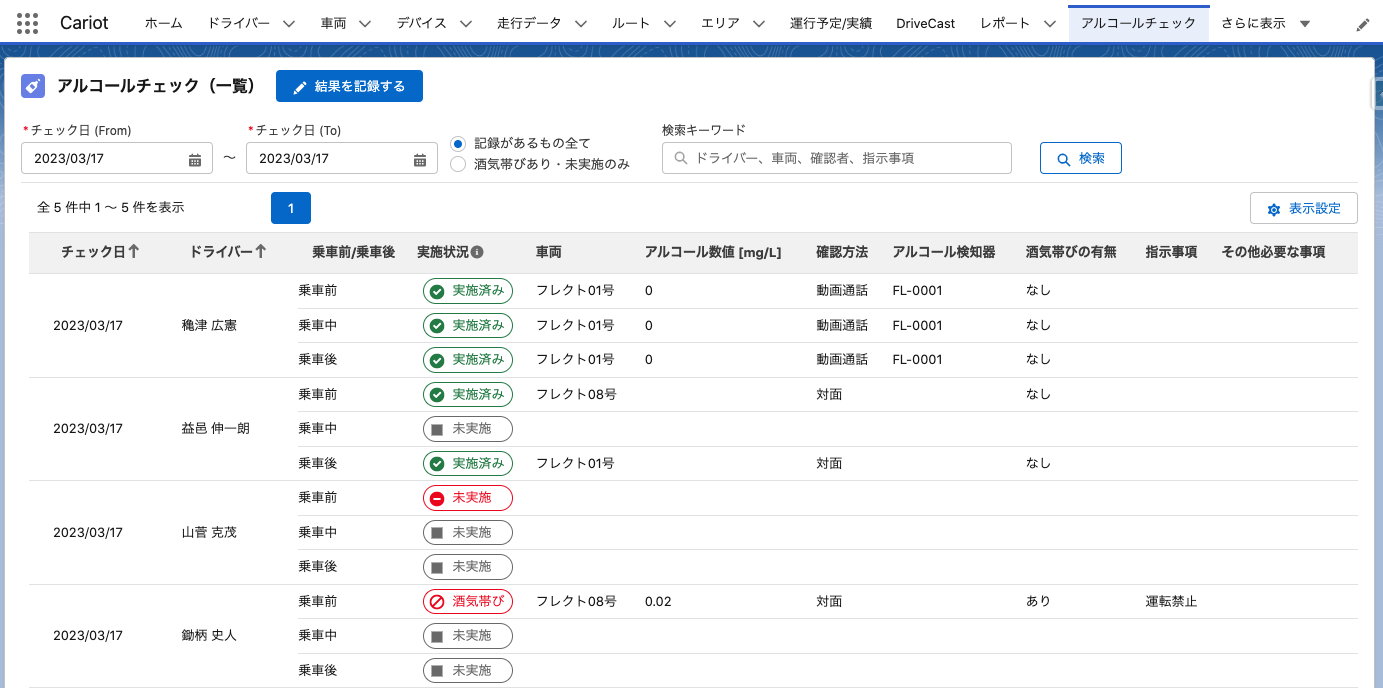The height and width of the screenshot is (688, 1383).
Task: Click the チェック日 (From) date field
Action: pos(117,158)
